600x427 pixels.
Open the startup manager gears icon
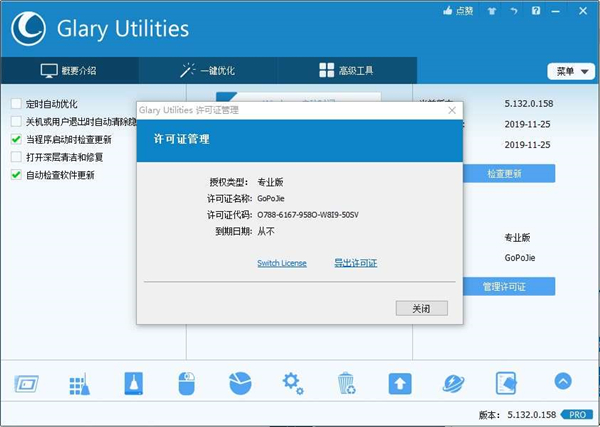pyautogui.click(x=293, y=384)
